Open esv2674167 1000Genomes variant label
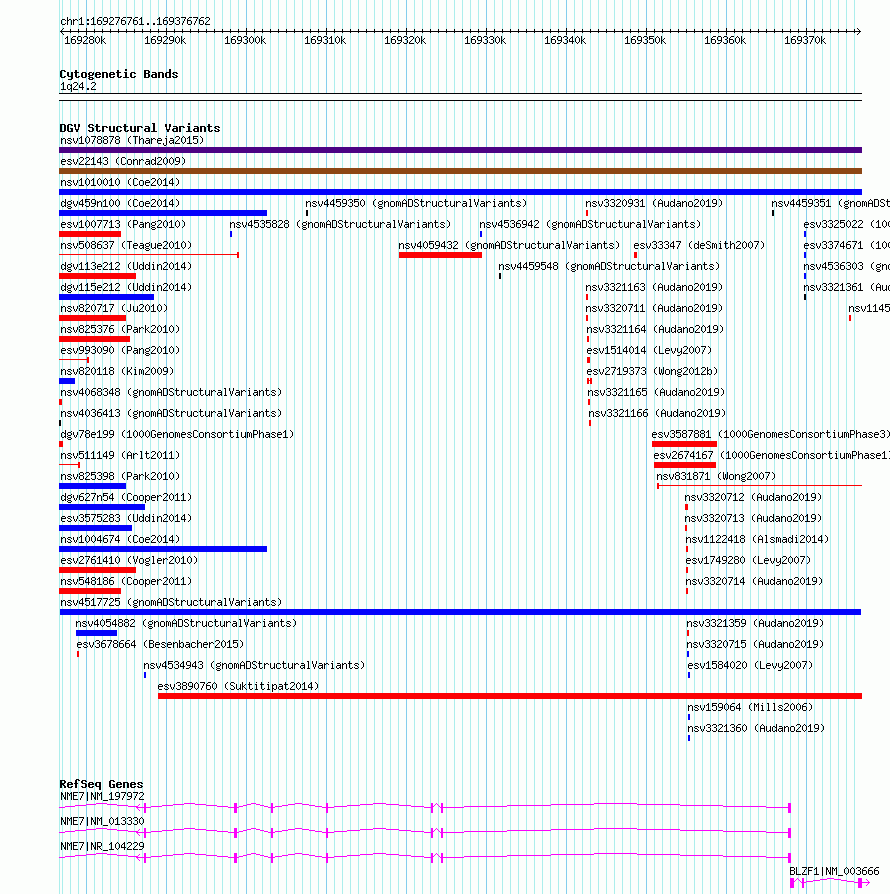Image resolution: width=890 pixels, height=894 pixels. click(x=771, y=456)
